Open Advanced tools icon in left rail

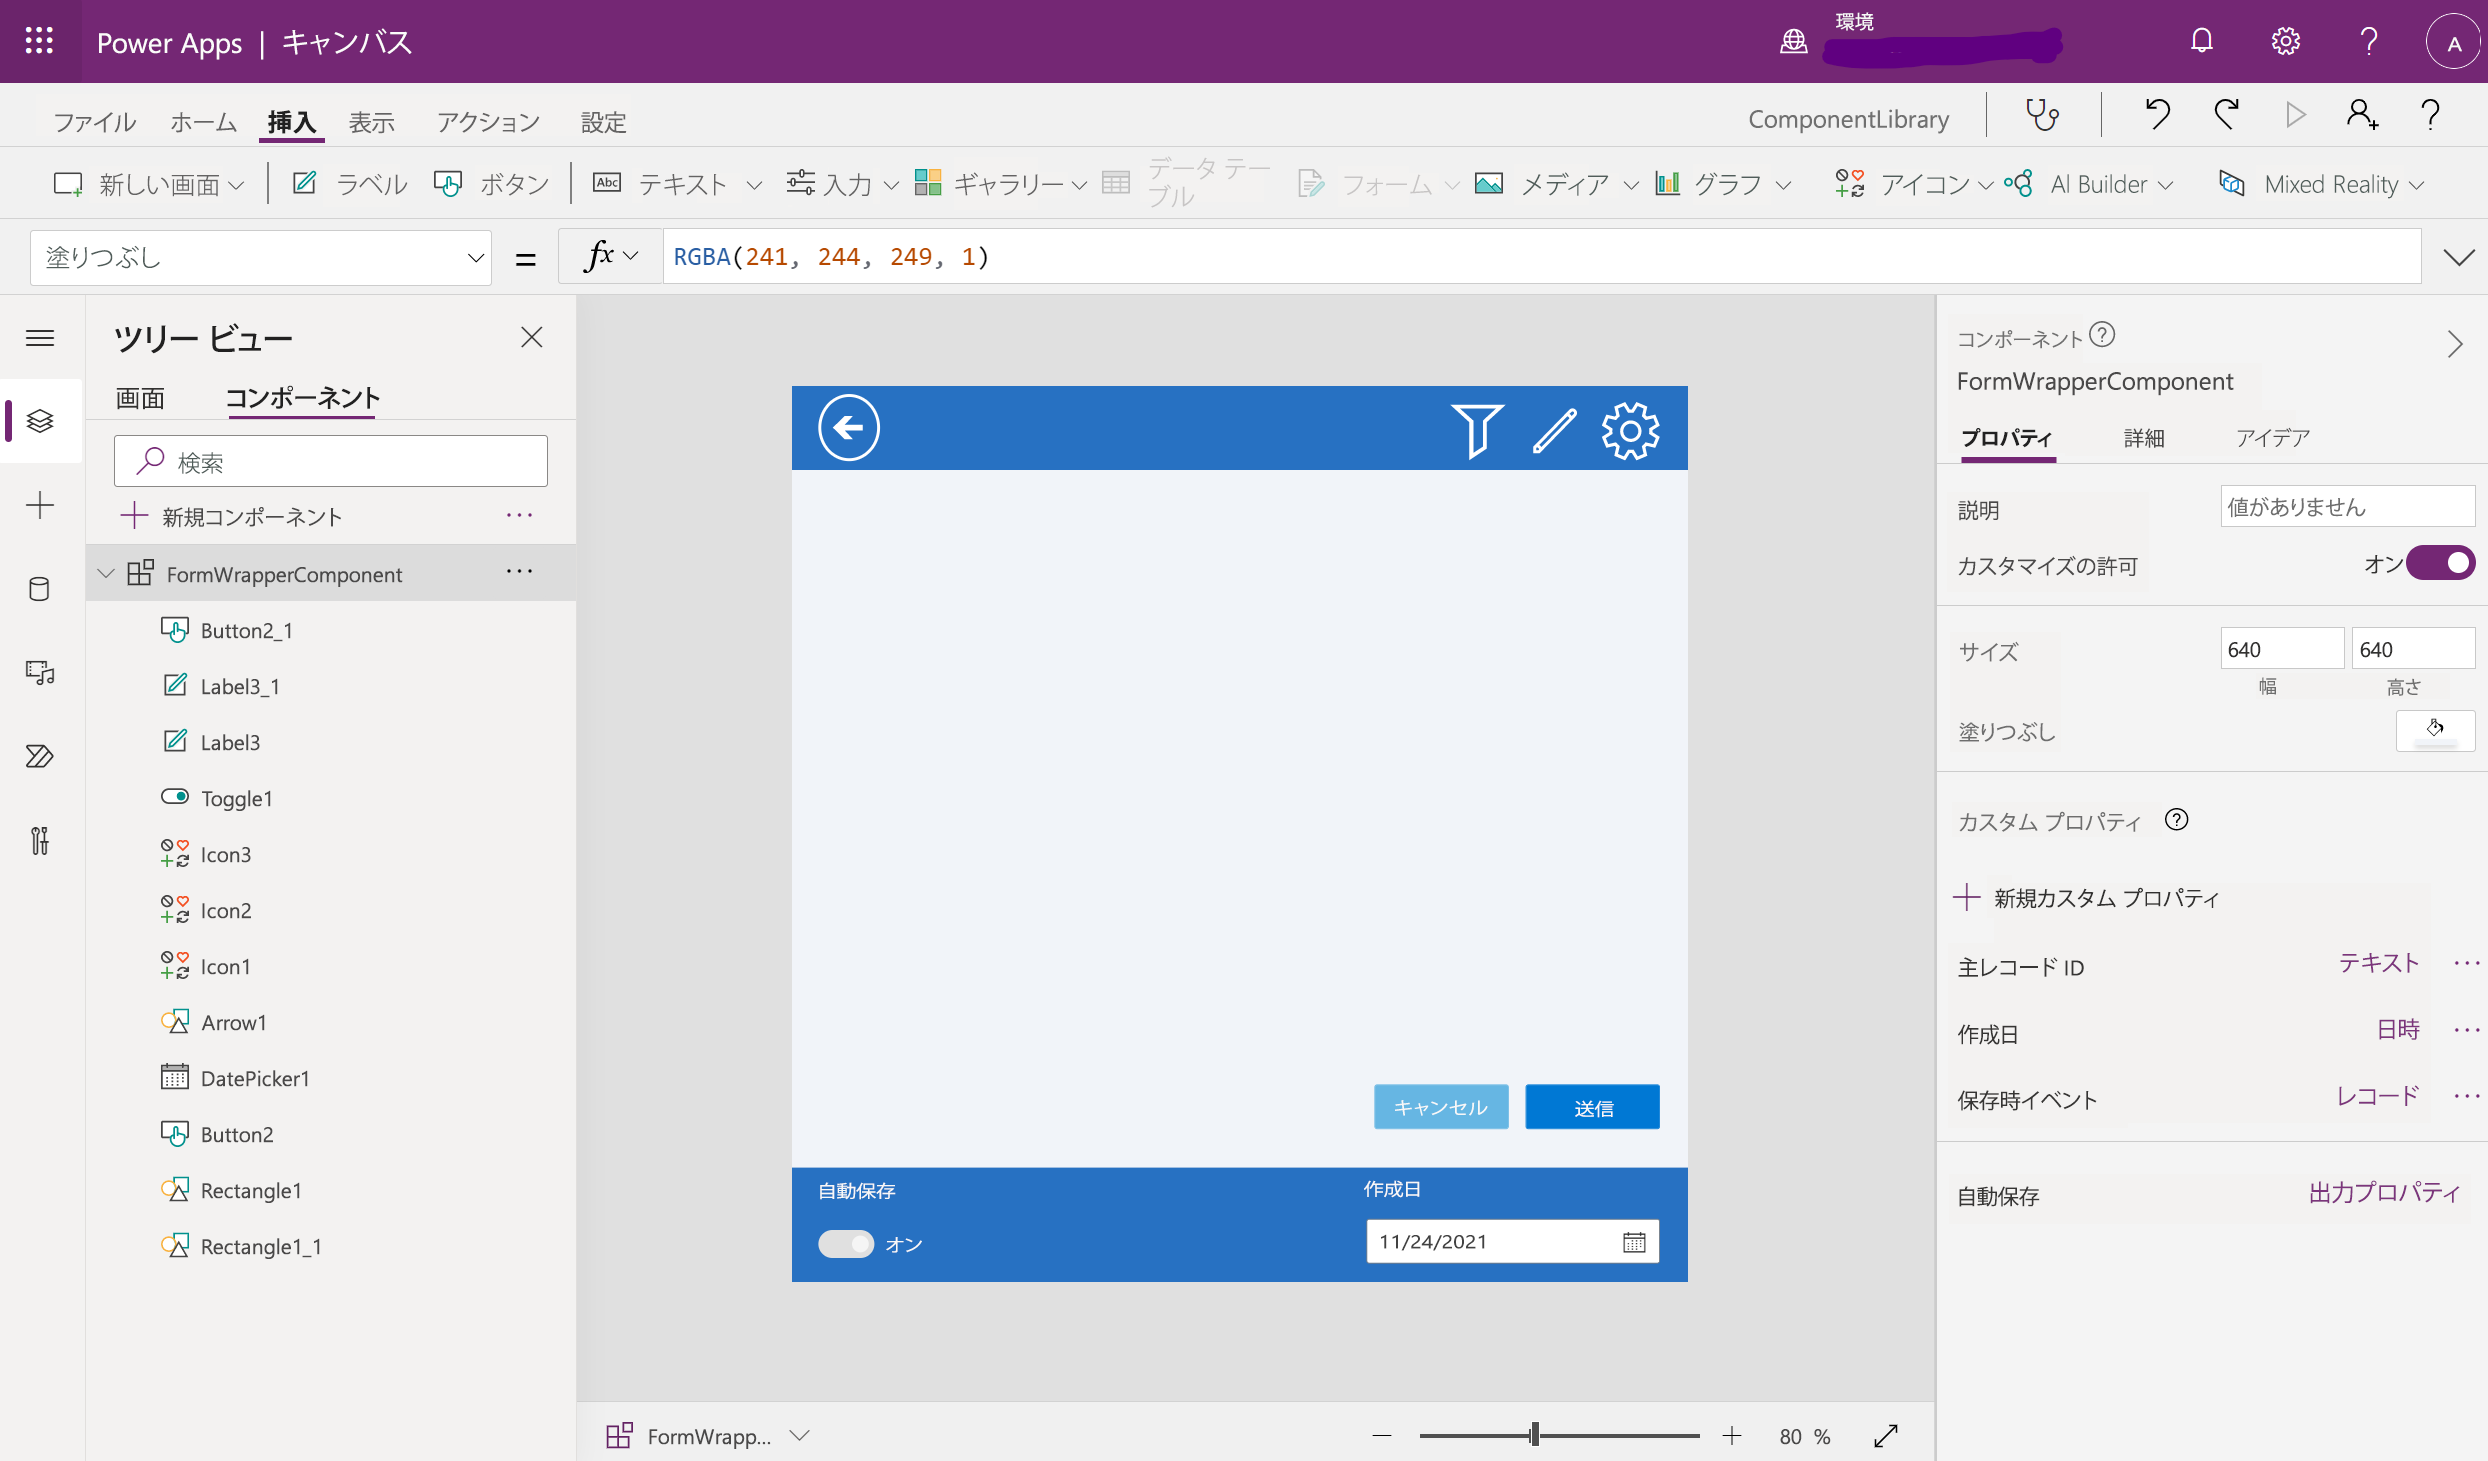point(40,841)
